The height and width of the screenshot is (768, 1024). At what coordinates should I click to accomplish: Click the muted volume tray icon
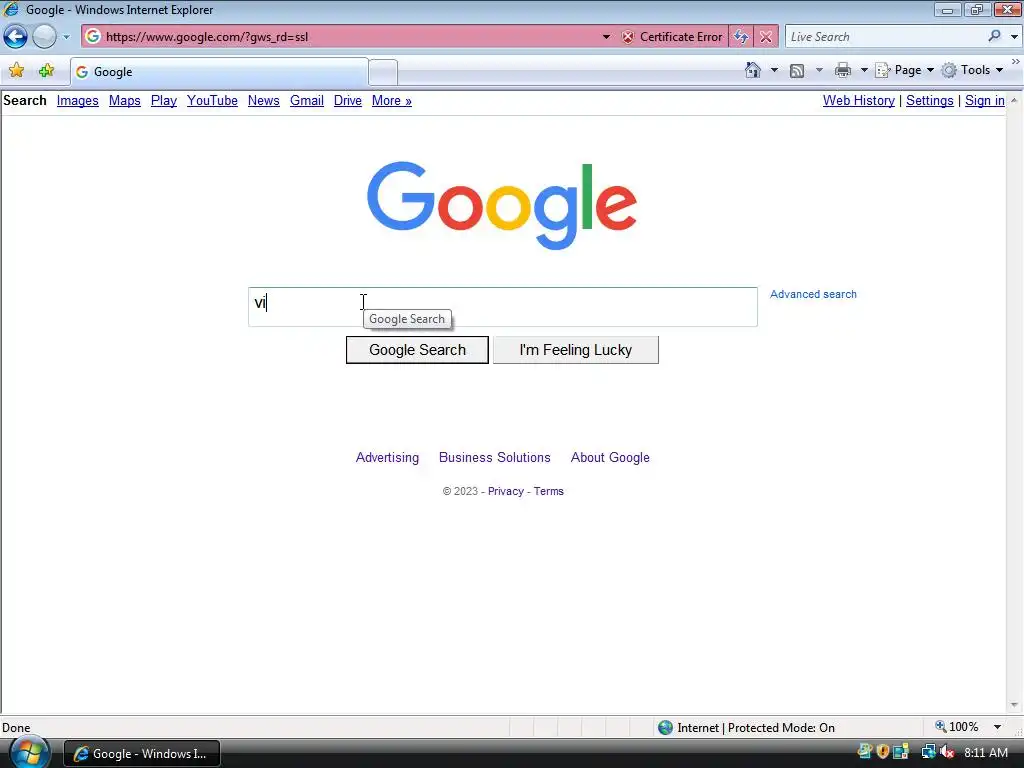pyautogui.click(x=947, y=752)
